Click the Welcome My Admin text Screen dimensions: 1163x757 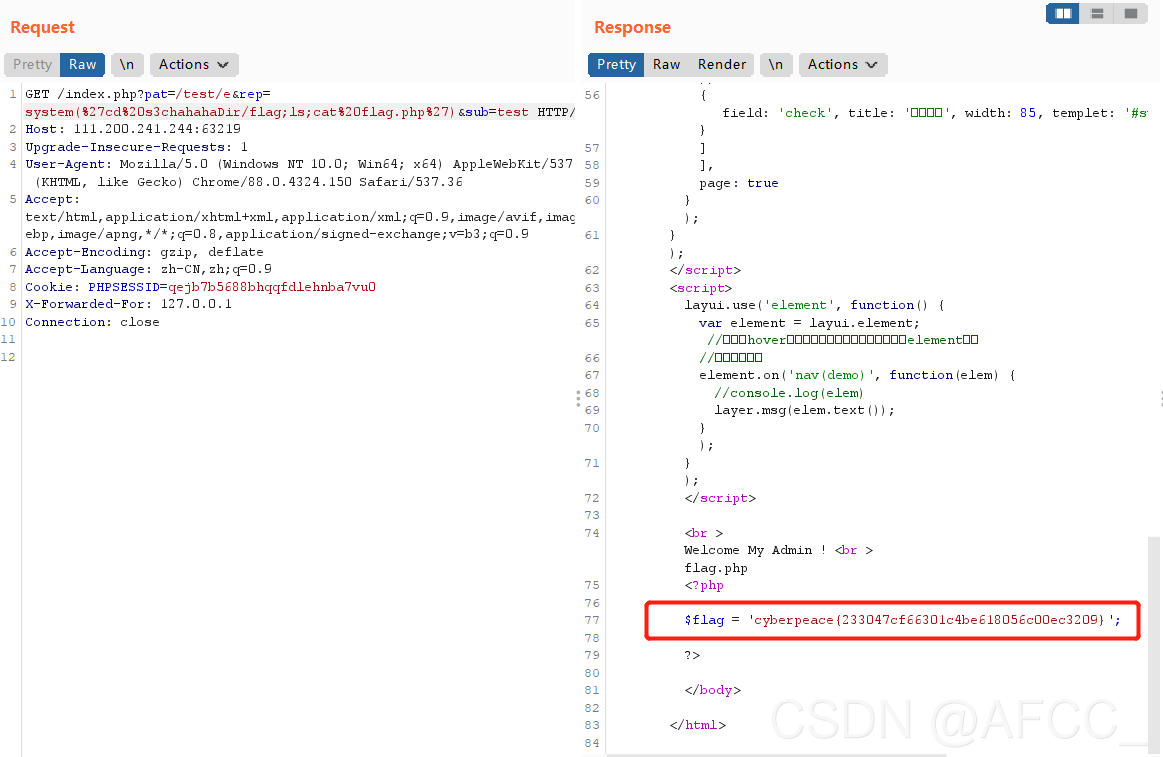pyautogui.click(x=755, y=550)
